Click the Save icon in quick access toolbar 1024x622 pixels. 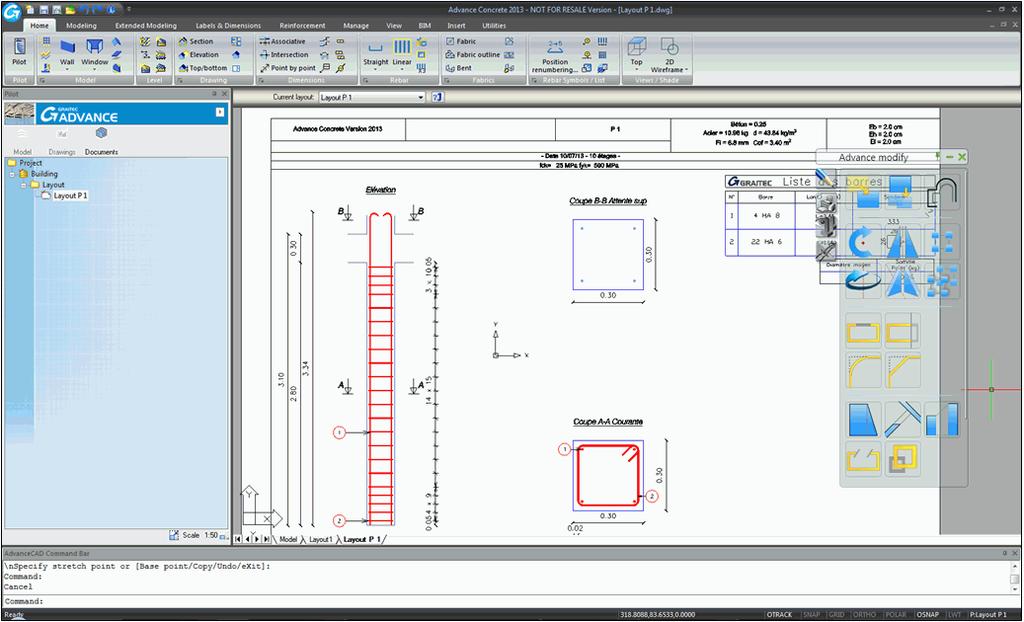point(43,10)
